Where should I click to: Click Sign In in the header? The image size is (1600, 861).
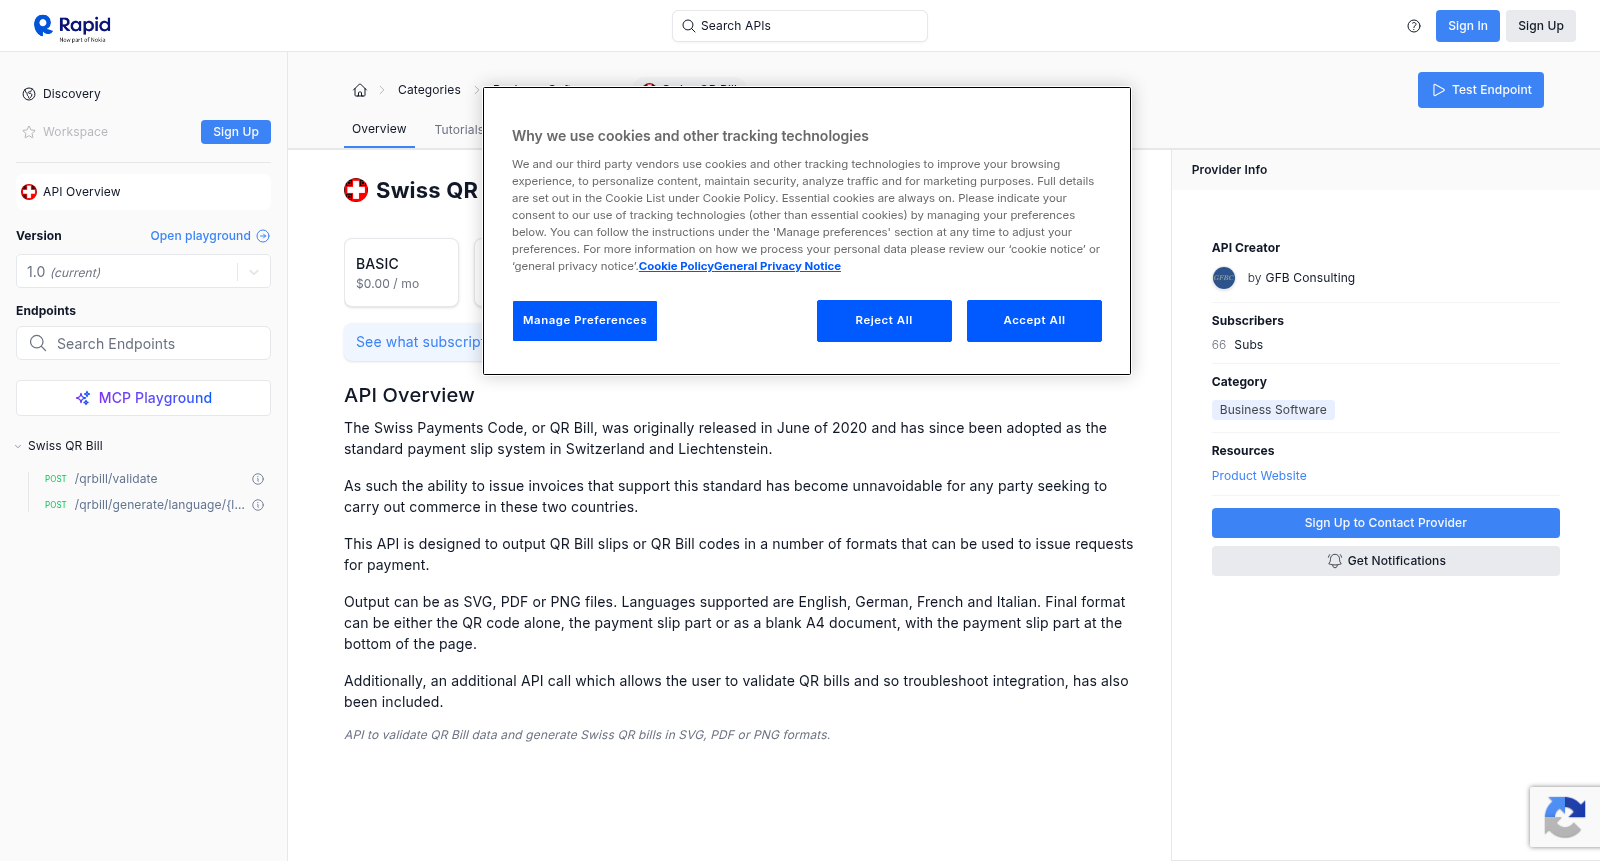[1468, 26]
